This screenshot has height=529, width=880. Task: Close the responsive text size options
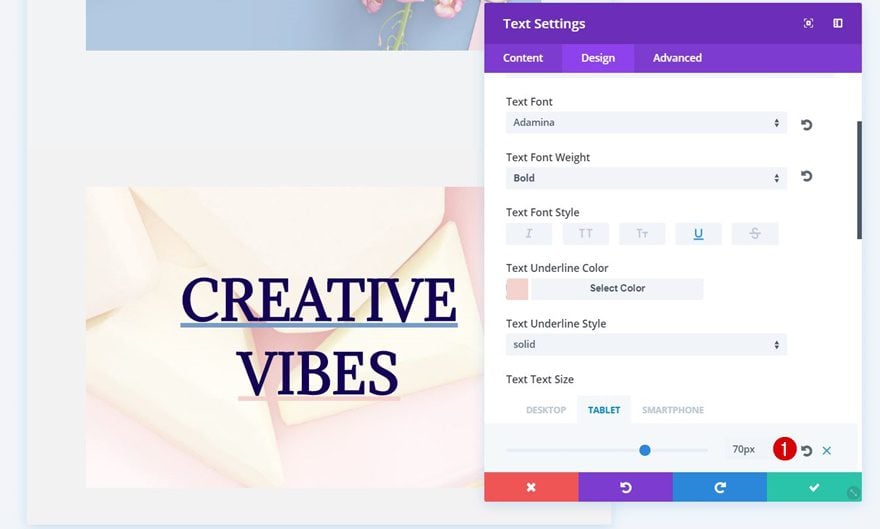point(827,450)
